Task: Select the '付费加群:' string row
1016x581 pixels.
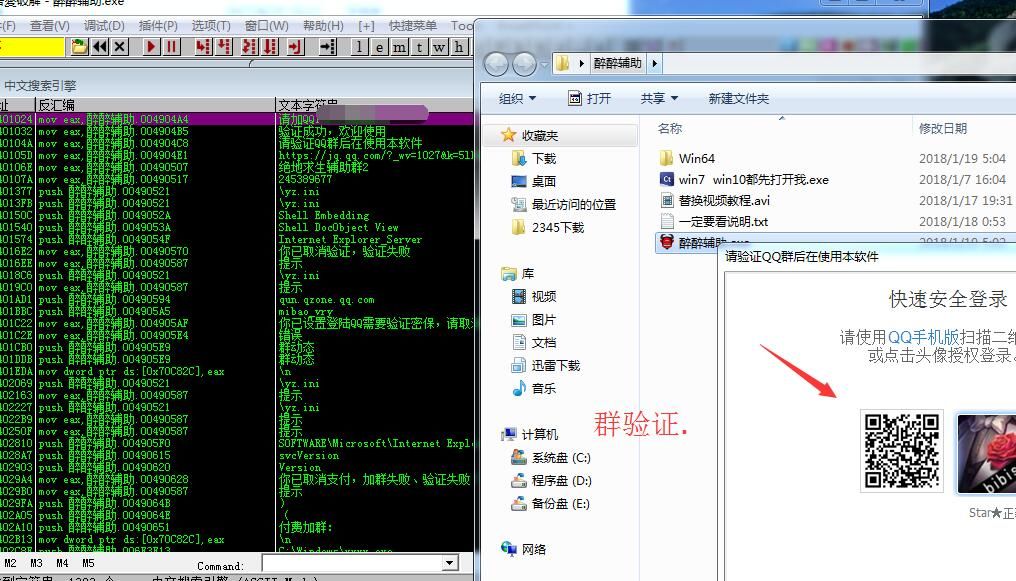Action: [236, 527]
